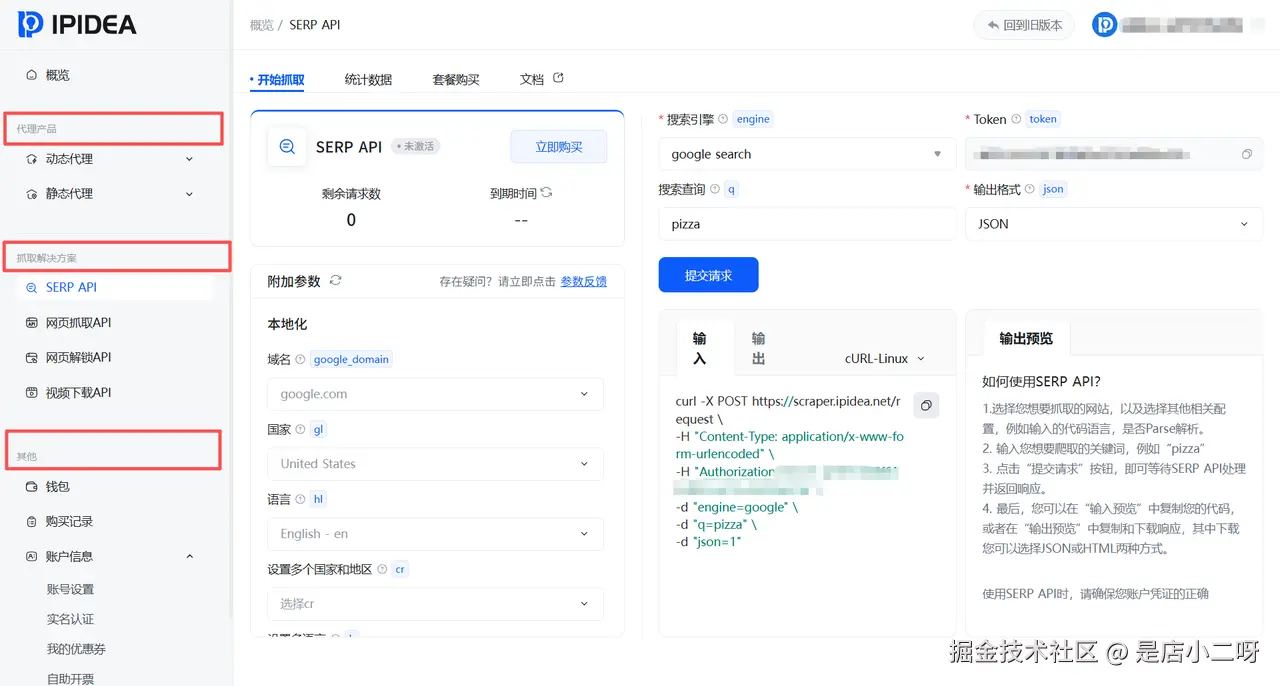This screenshot has width=1280, height=686.
Task: Open the google search engine dropdown
Action: click(807, 154)
